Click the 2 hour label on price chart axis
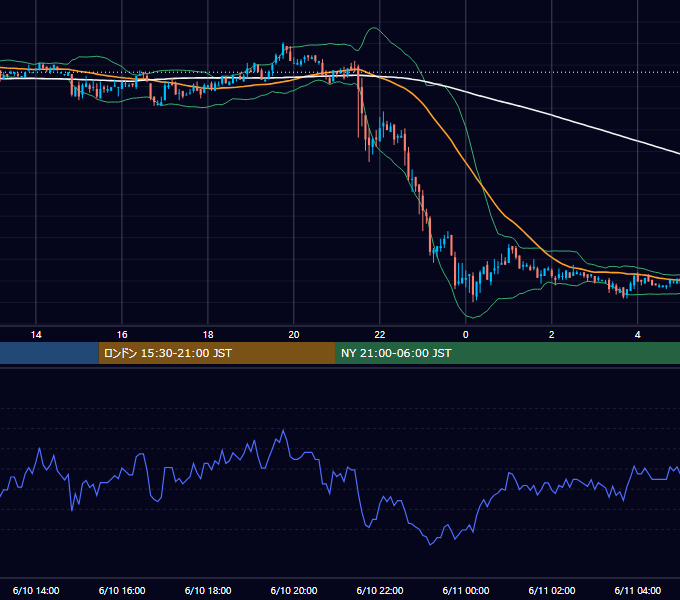The width and height of the screenshot is (680, 600). click(551, 335)
